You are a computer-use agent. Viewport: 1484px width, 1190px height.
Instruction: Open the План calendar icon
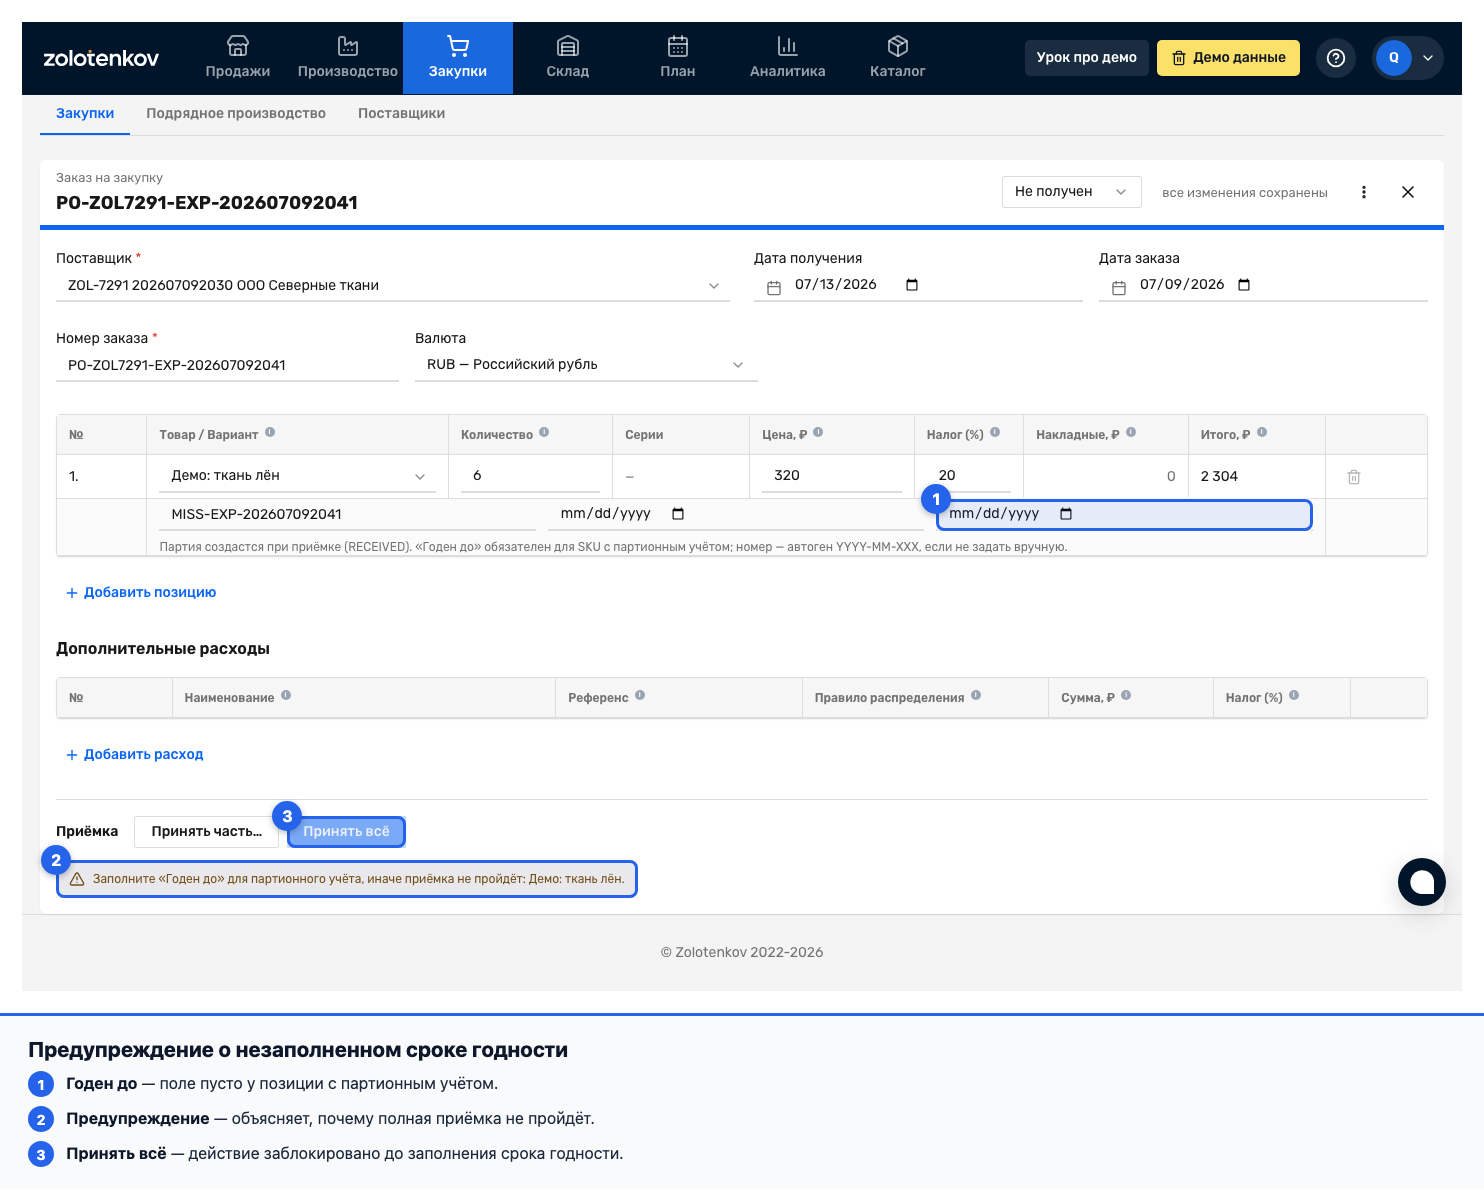(678, 46)
